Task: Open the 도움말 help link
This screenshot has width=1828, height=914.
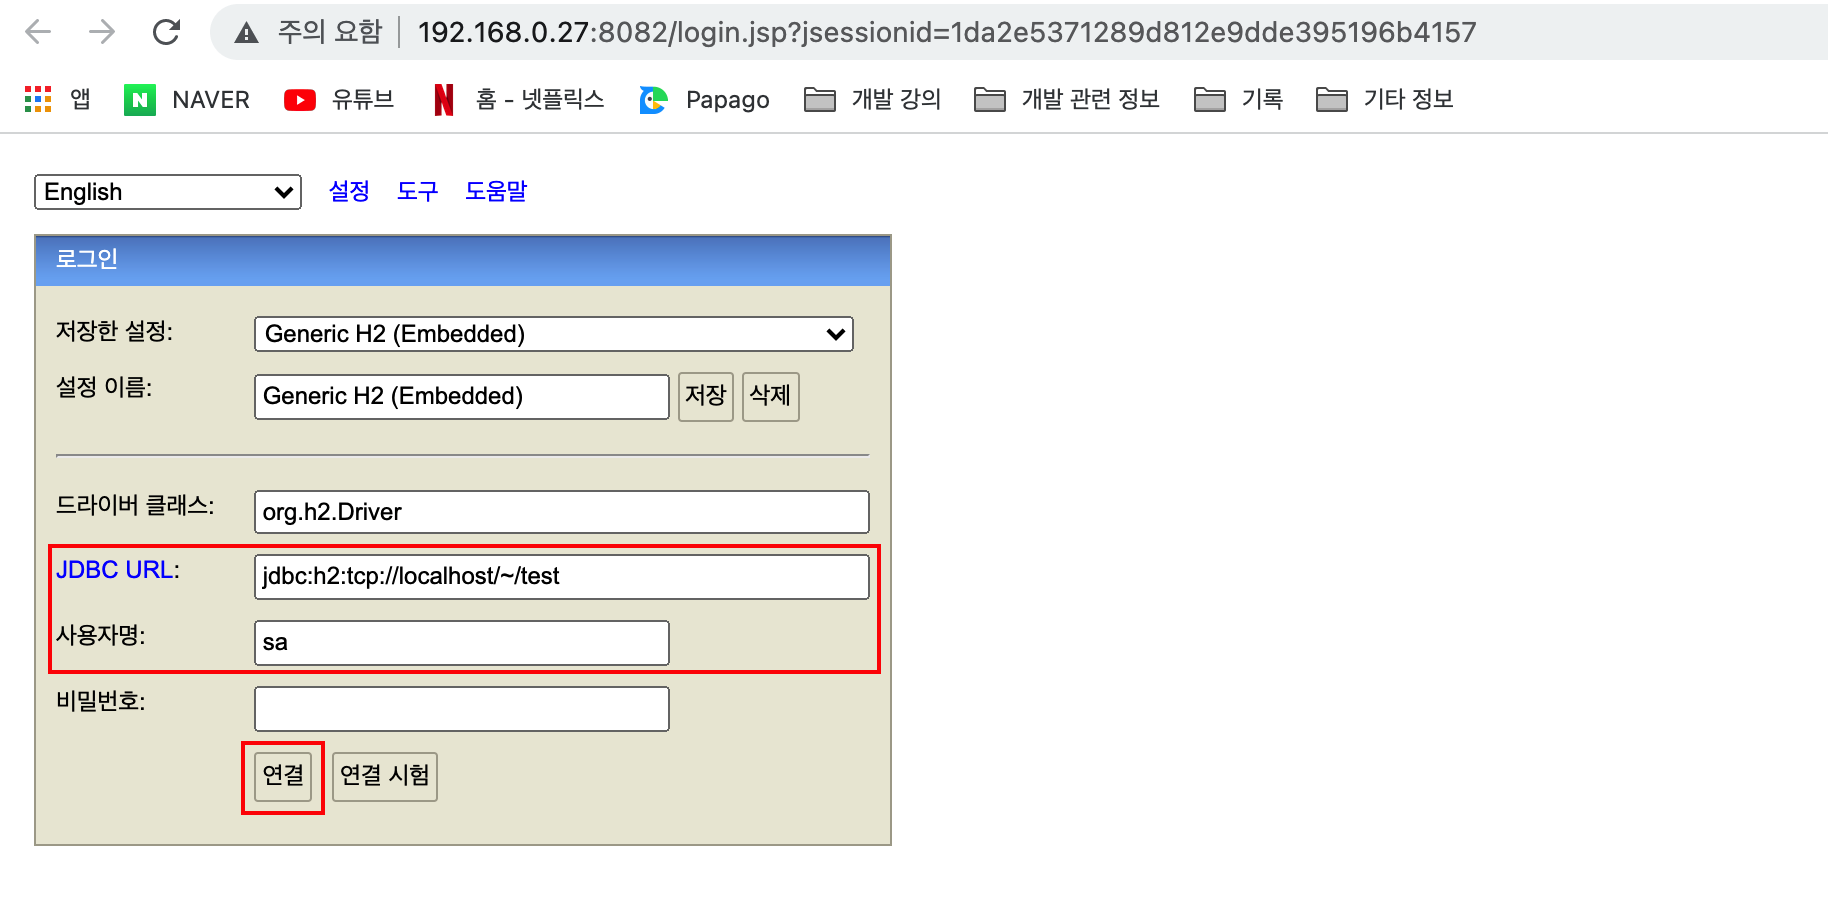Action: [495, 191]
